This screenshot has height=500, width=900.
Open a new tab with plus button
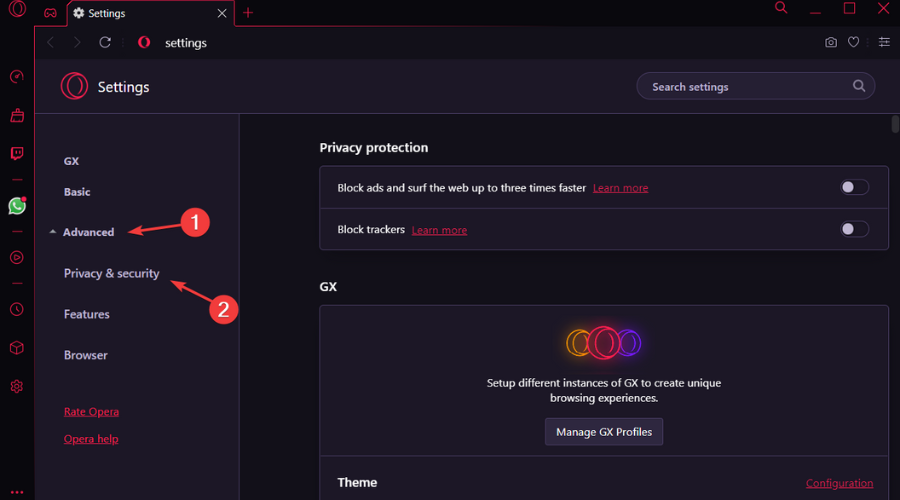pos(249,13)
